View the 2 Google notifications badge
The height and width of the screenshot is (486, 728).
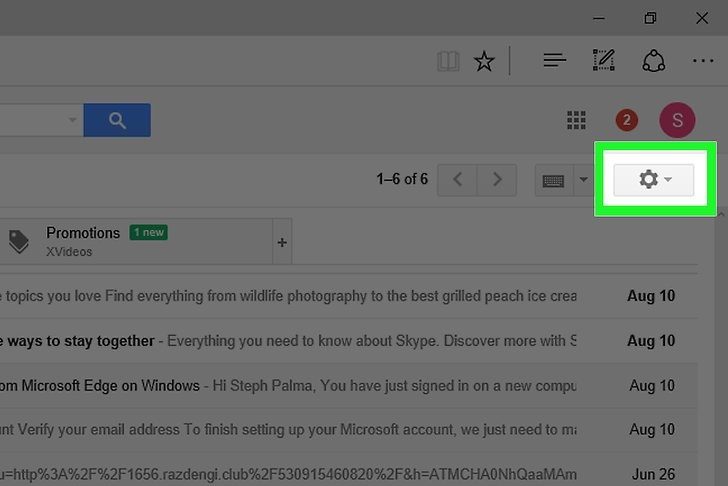pos(626,121)
